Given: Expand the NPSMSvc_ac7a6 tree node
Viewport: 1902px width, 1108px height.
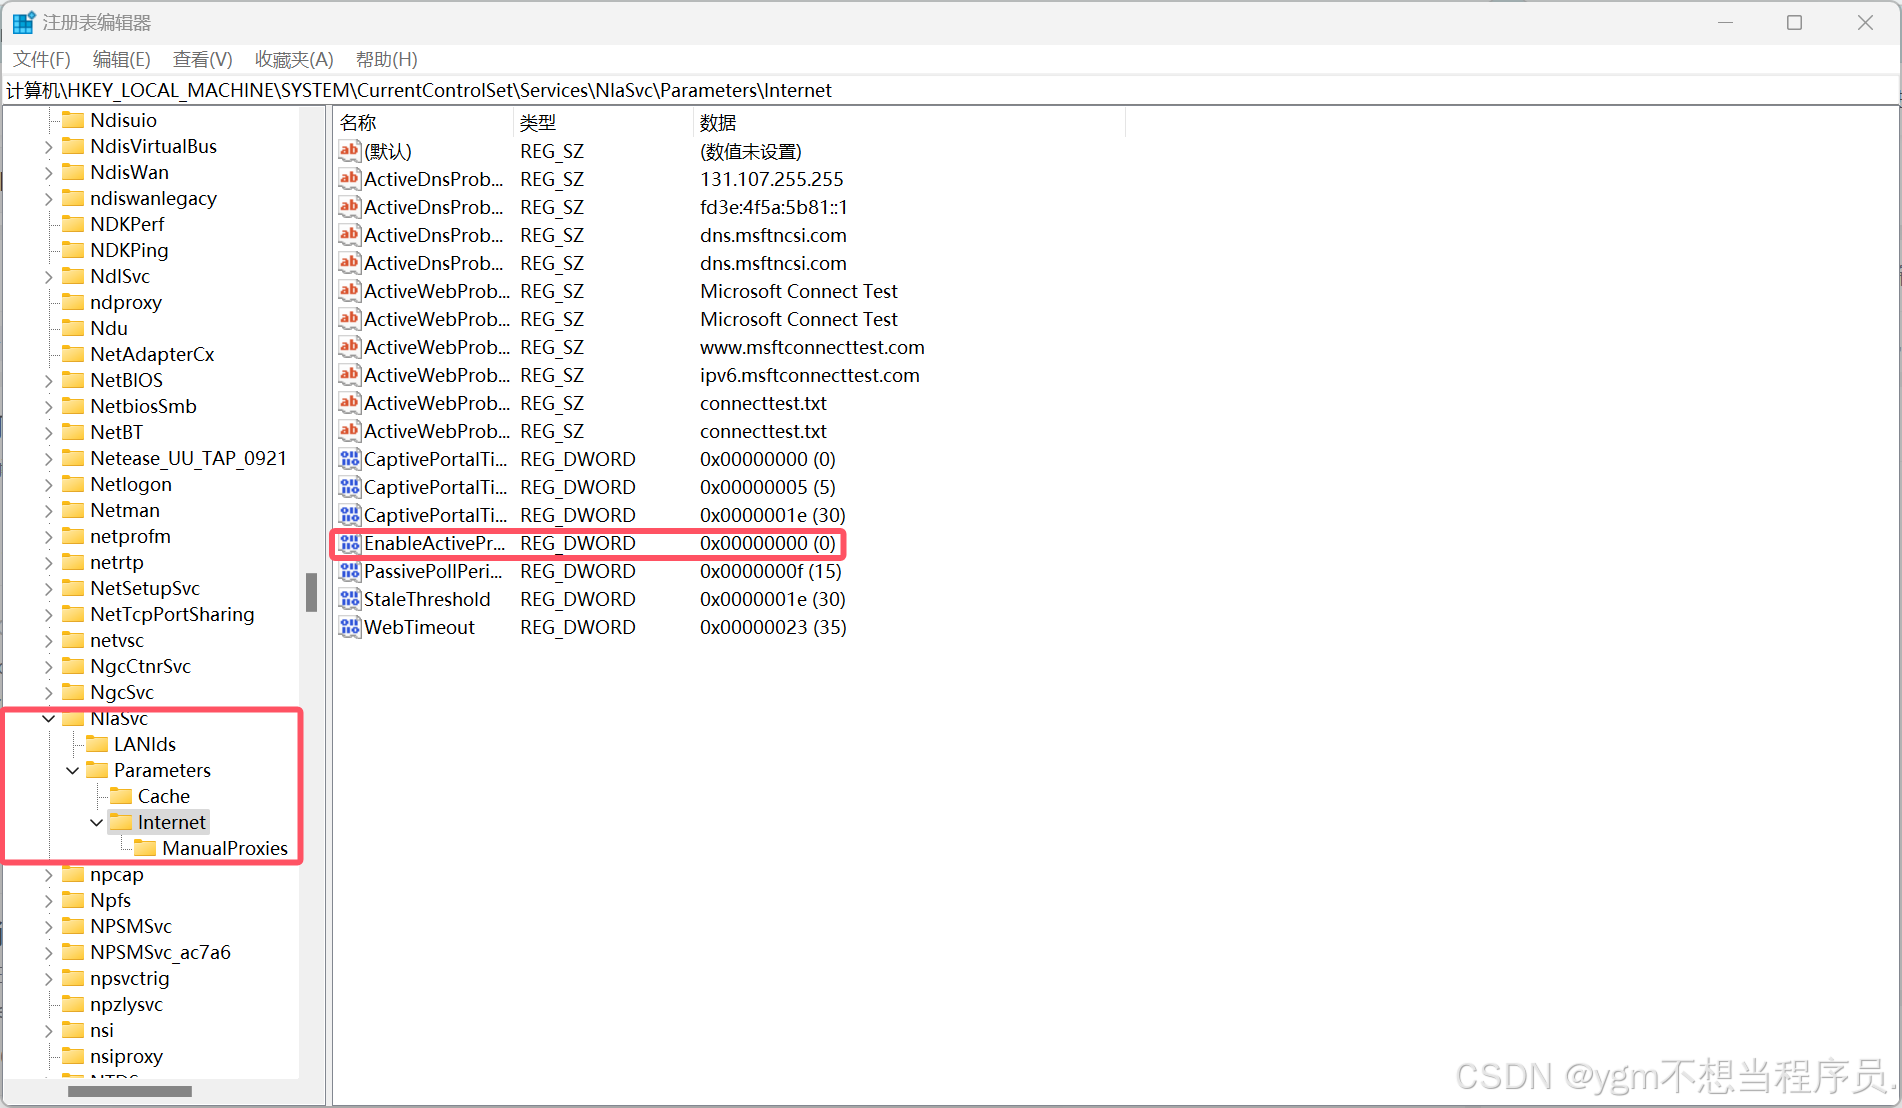Looking at the screenshot, I should click(48, 952).
